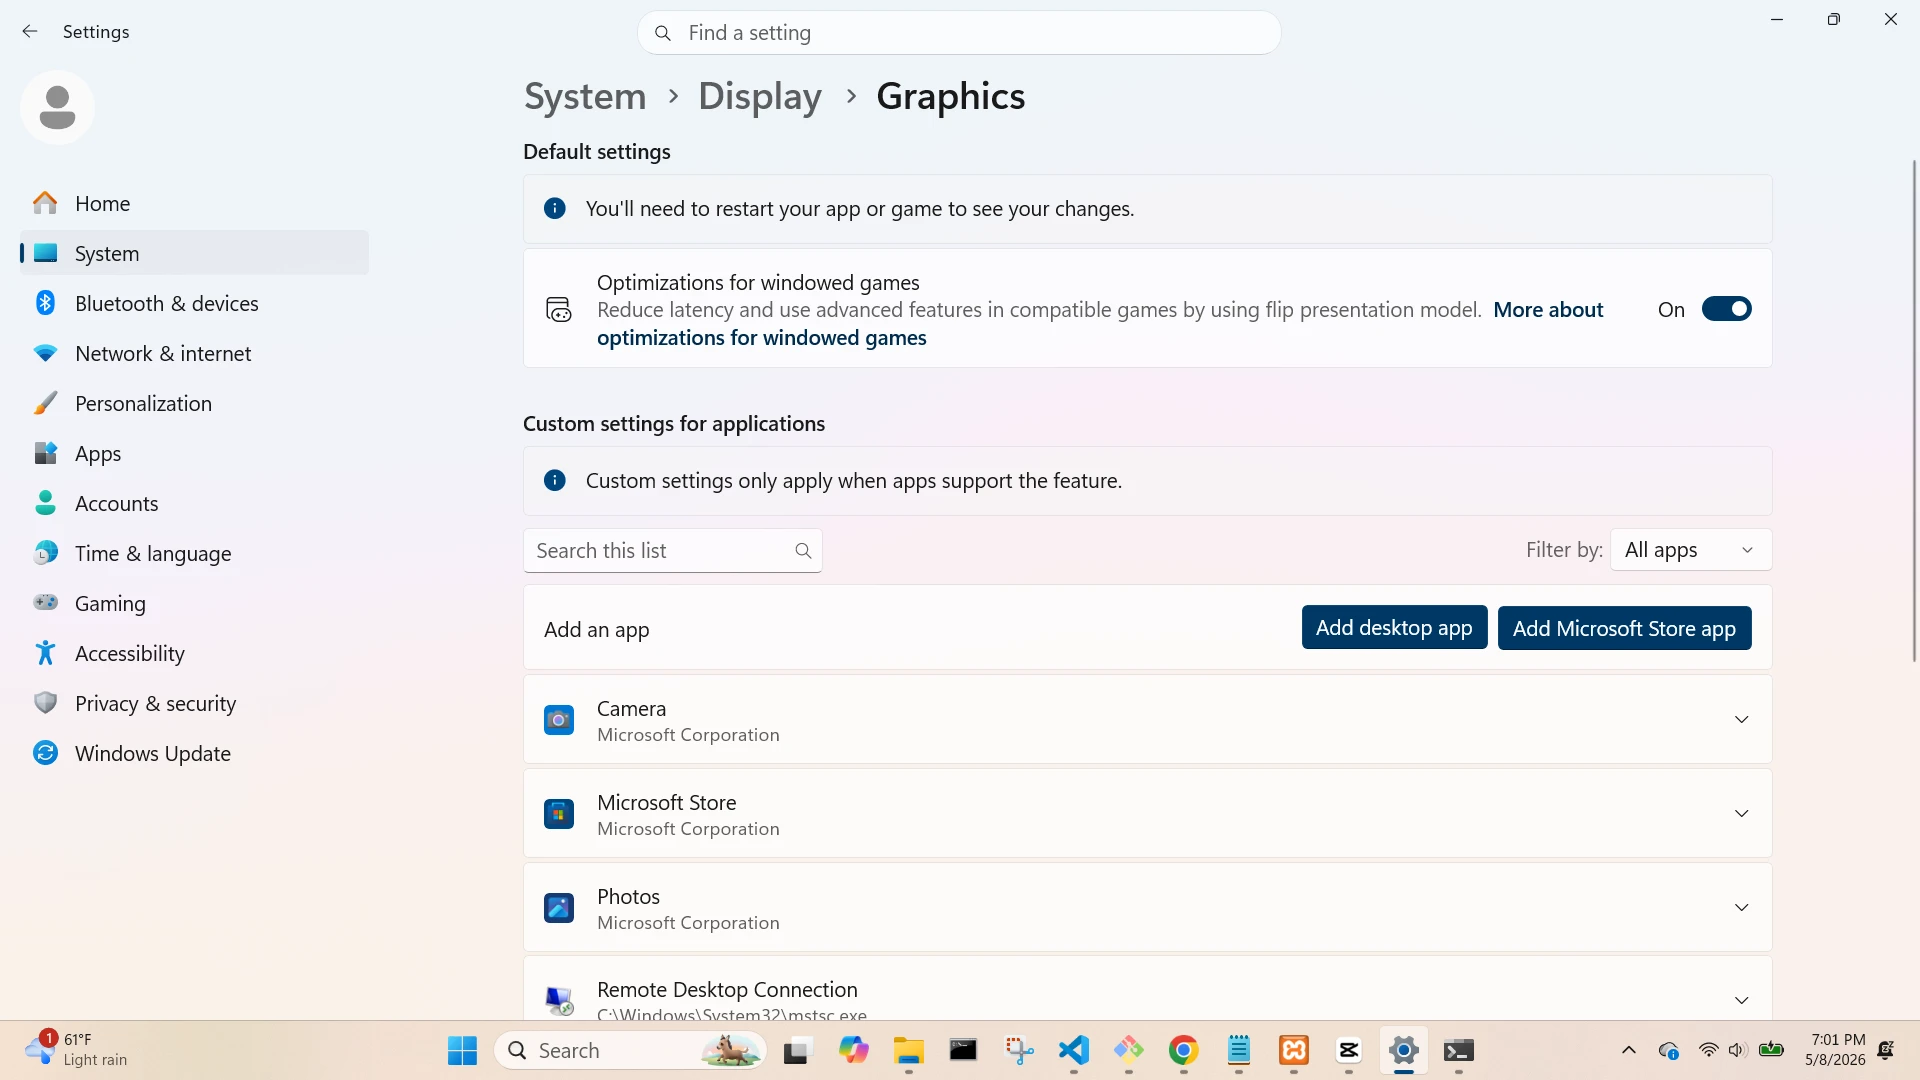Click the user profile avatar

pyautogui.click(x=57, y=107)
